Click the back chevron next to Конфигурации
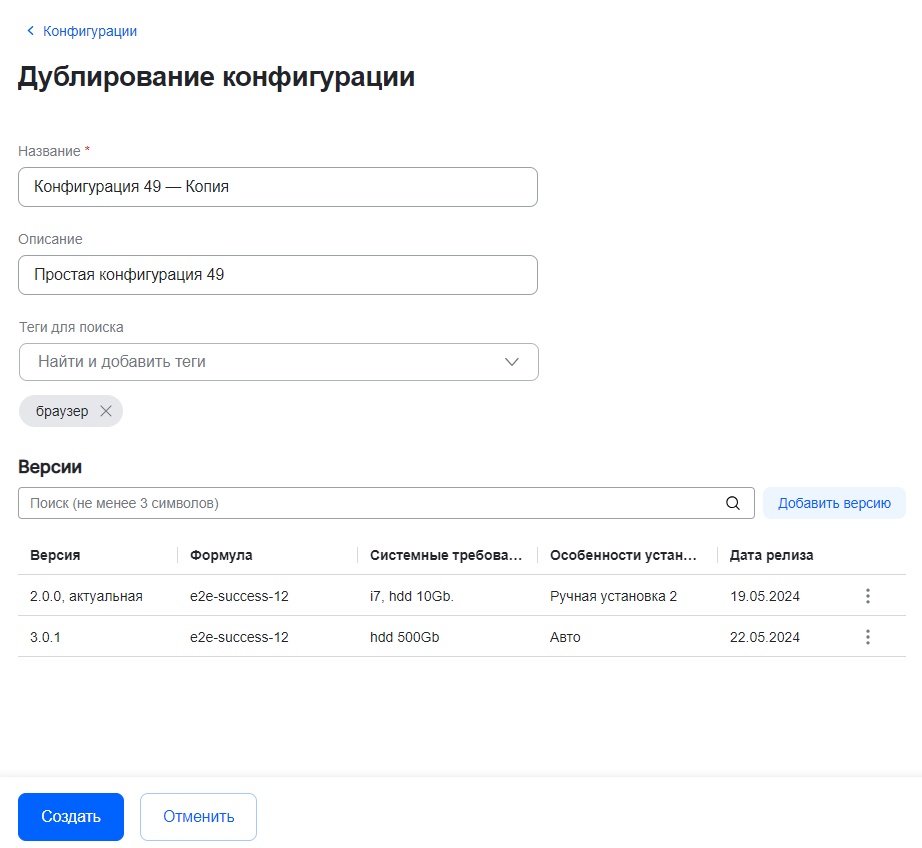The width and height of the screenshot is (922, 848). pyautogui.click(x=30, y=31)
